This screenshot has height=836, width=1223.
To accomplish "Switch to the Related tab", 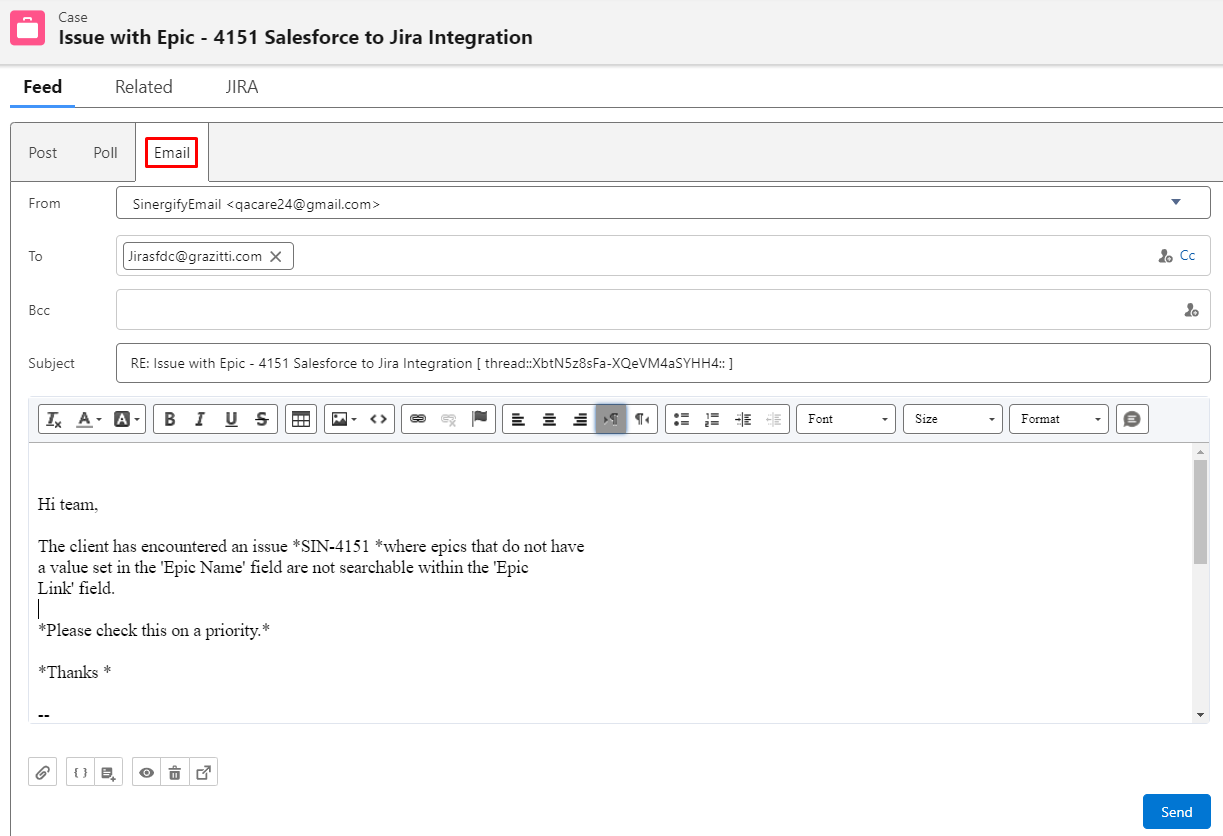I will click(x=144, y=87).
